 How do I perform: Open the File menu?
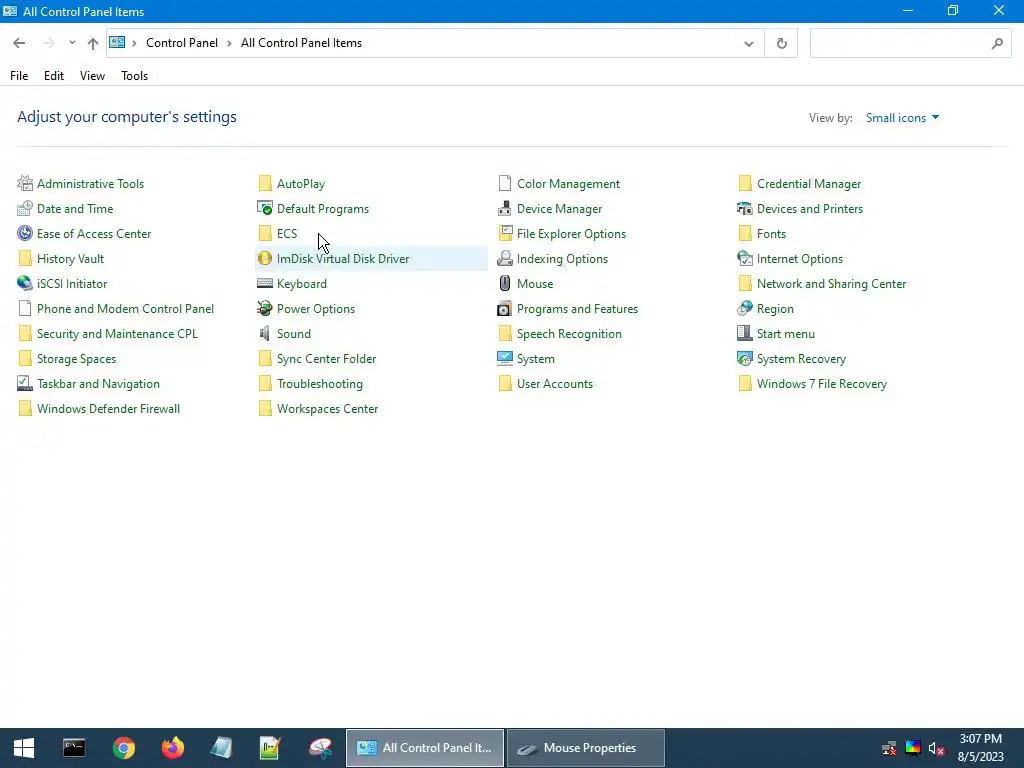(x=19, y=76)
